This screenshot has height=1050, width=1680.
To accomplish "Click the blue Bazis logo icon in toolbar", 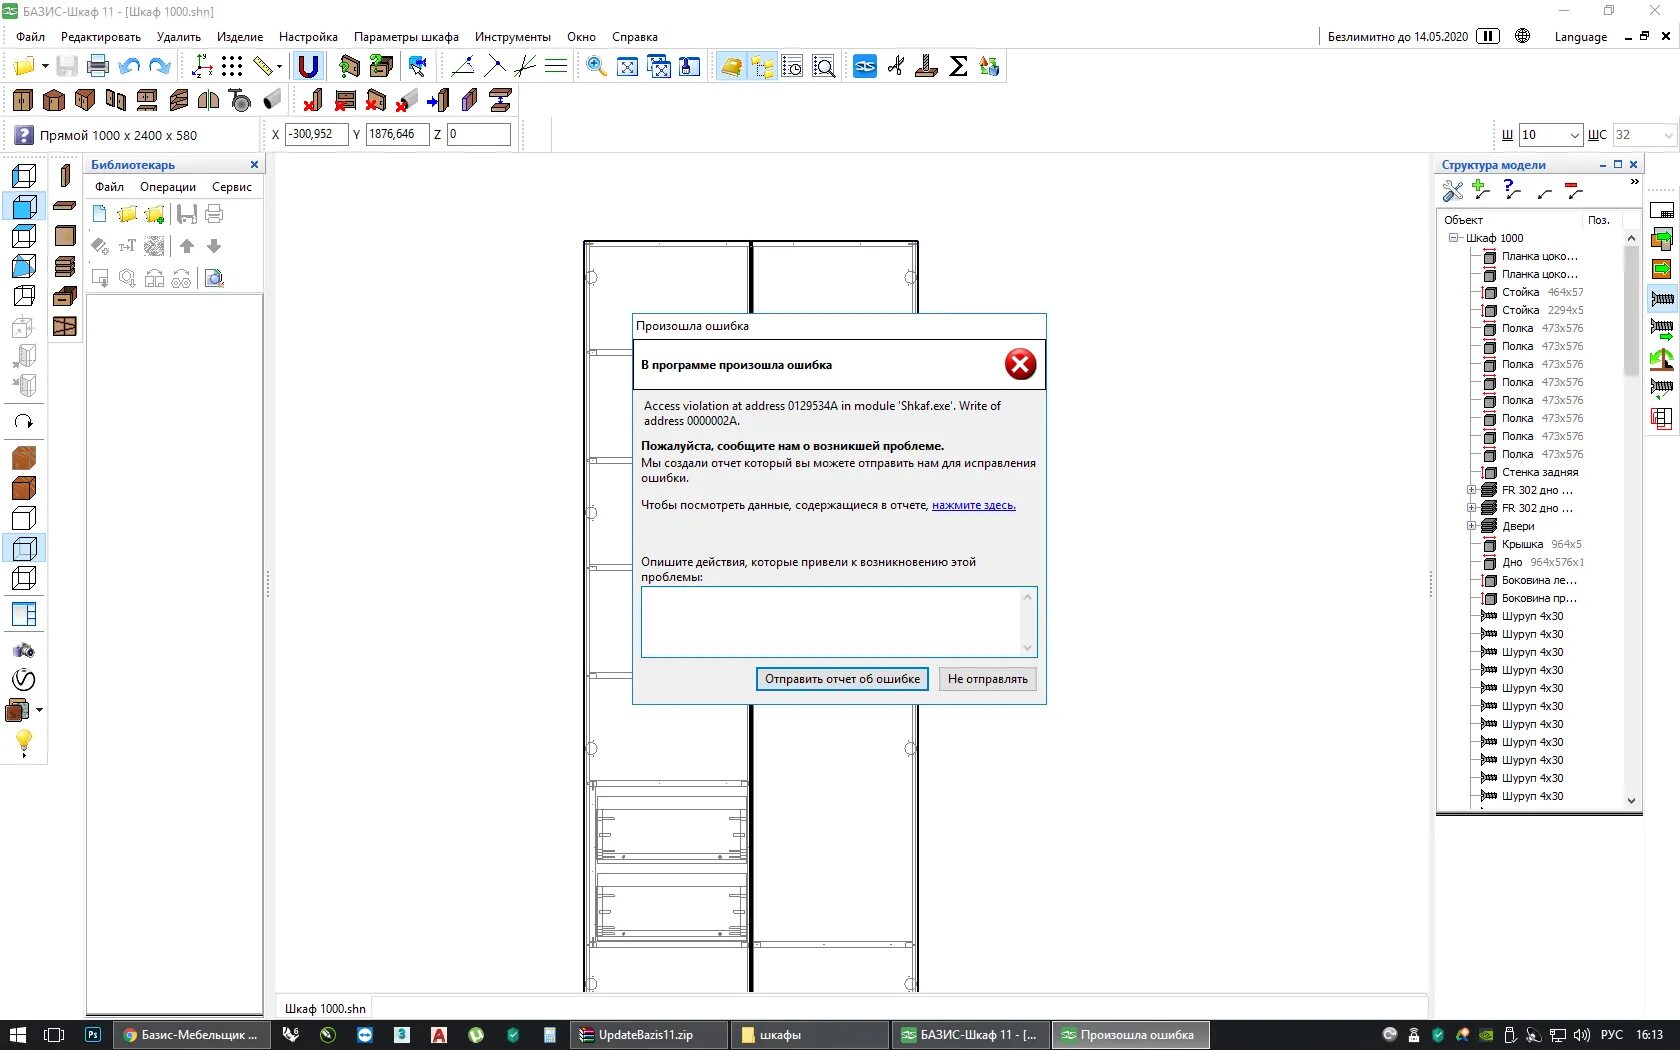I will click(865, 67).
